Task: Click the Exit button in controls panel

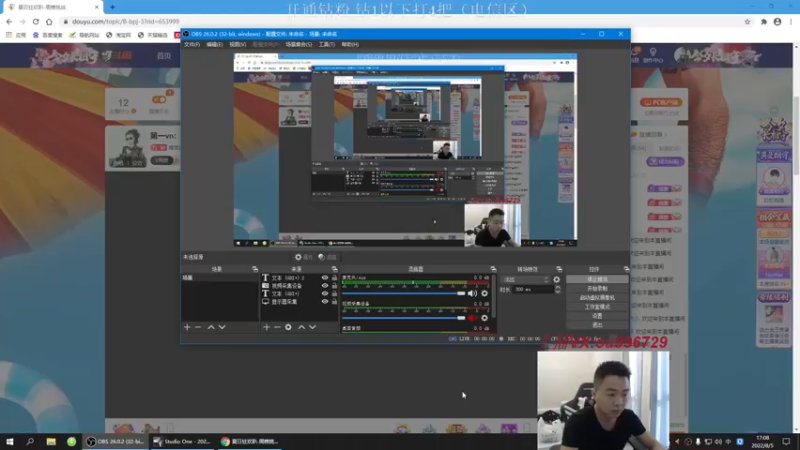Action: 597,326
